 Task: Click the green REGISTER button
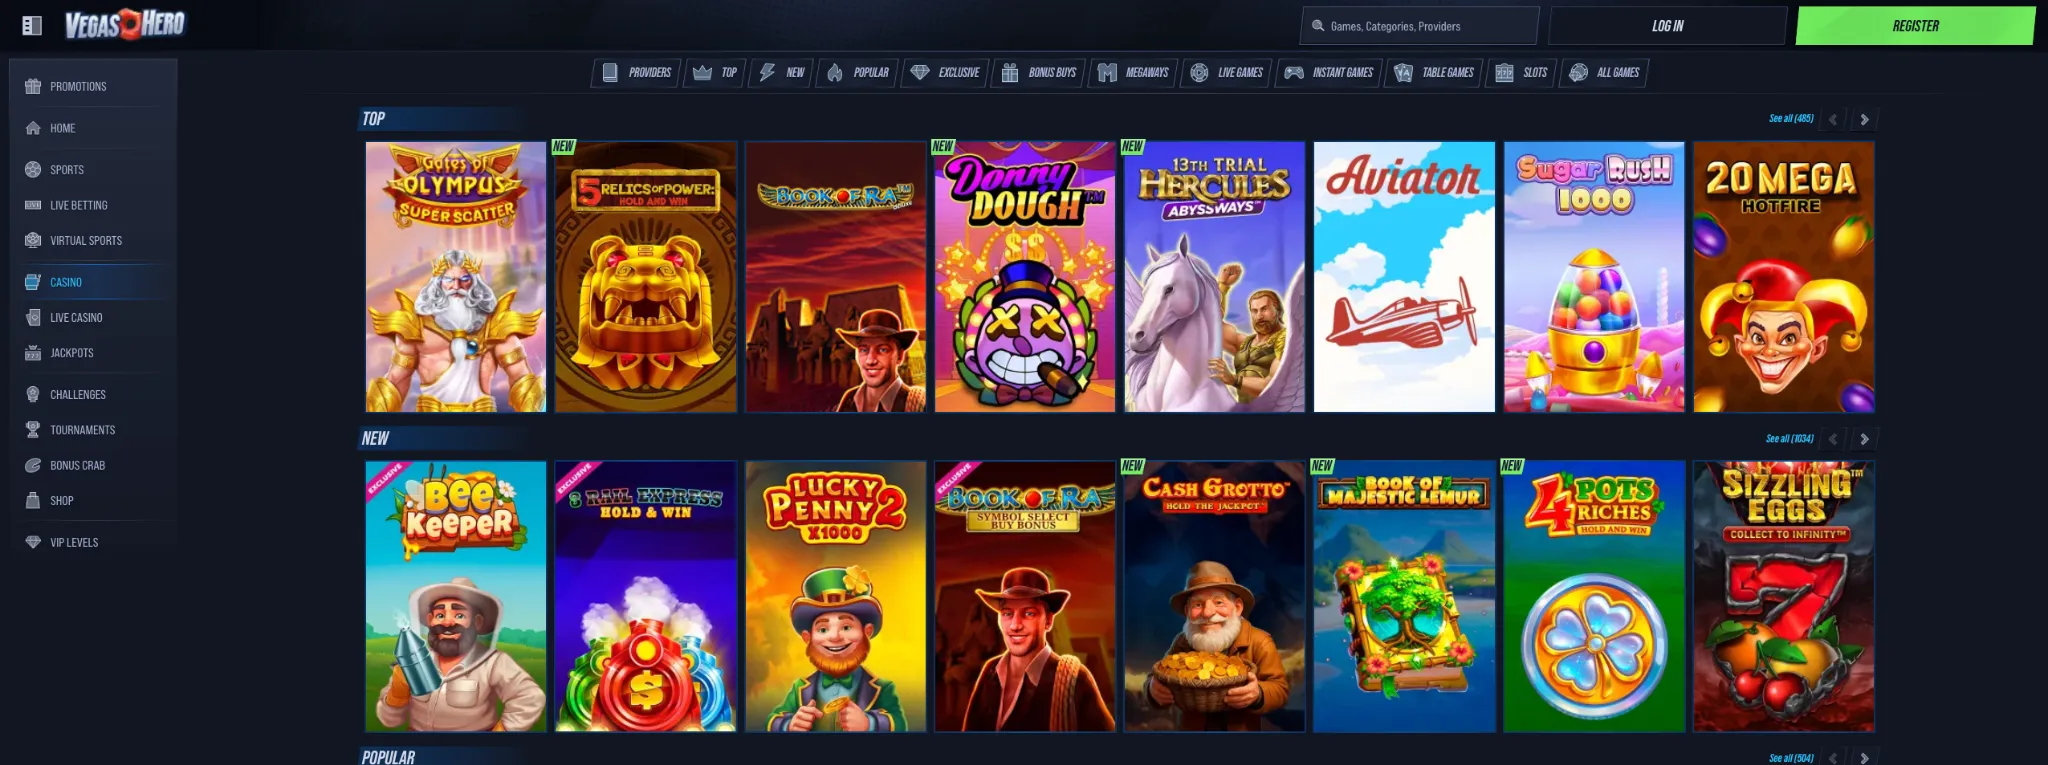point(1915,26)
